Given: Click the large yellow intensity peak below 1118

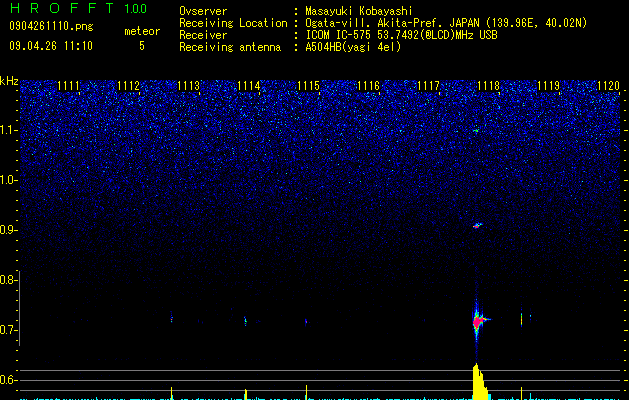Looking at the screenshot, I should [480, 382].
